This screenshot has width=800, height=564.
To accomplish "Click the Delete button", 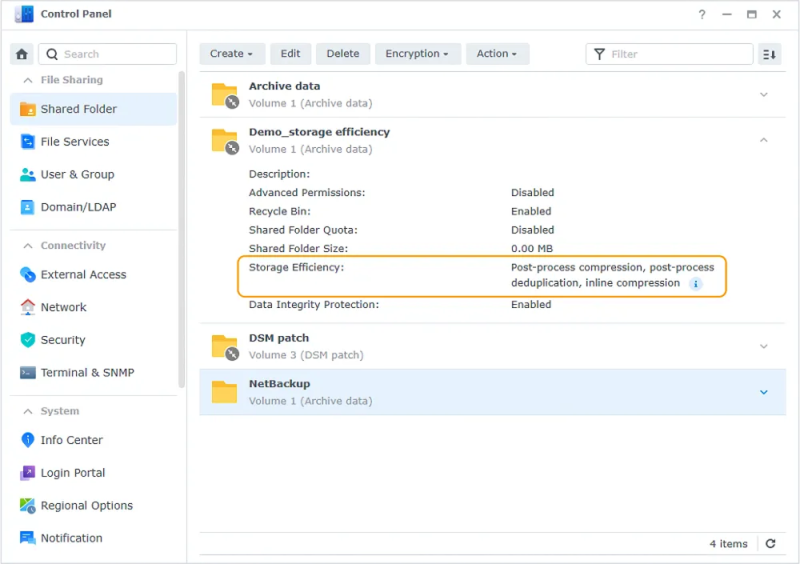I will click(x=343, y=54).
